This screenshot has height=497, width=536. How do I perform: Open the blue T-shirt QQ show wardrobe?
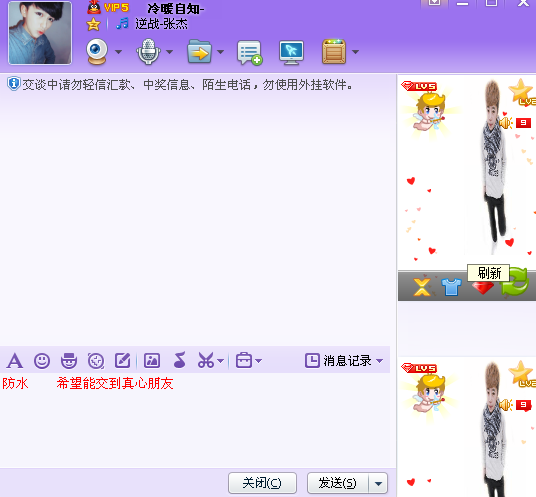tap(451, 286)
